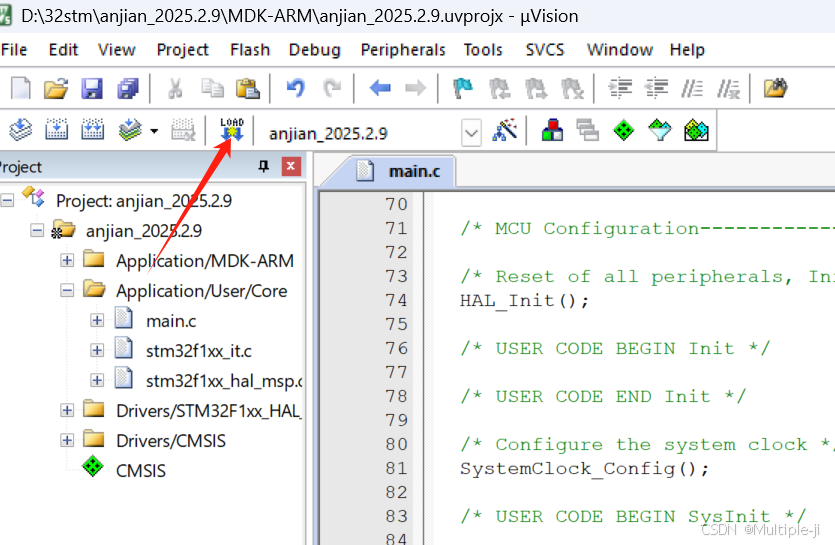Open the Manage Project Items dialog
The height and width of the screenshot is (545, 835).
tap(552, 130)
